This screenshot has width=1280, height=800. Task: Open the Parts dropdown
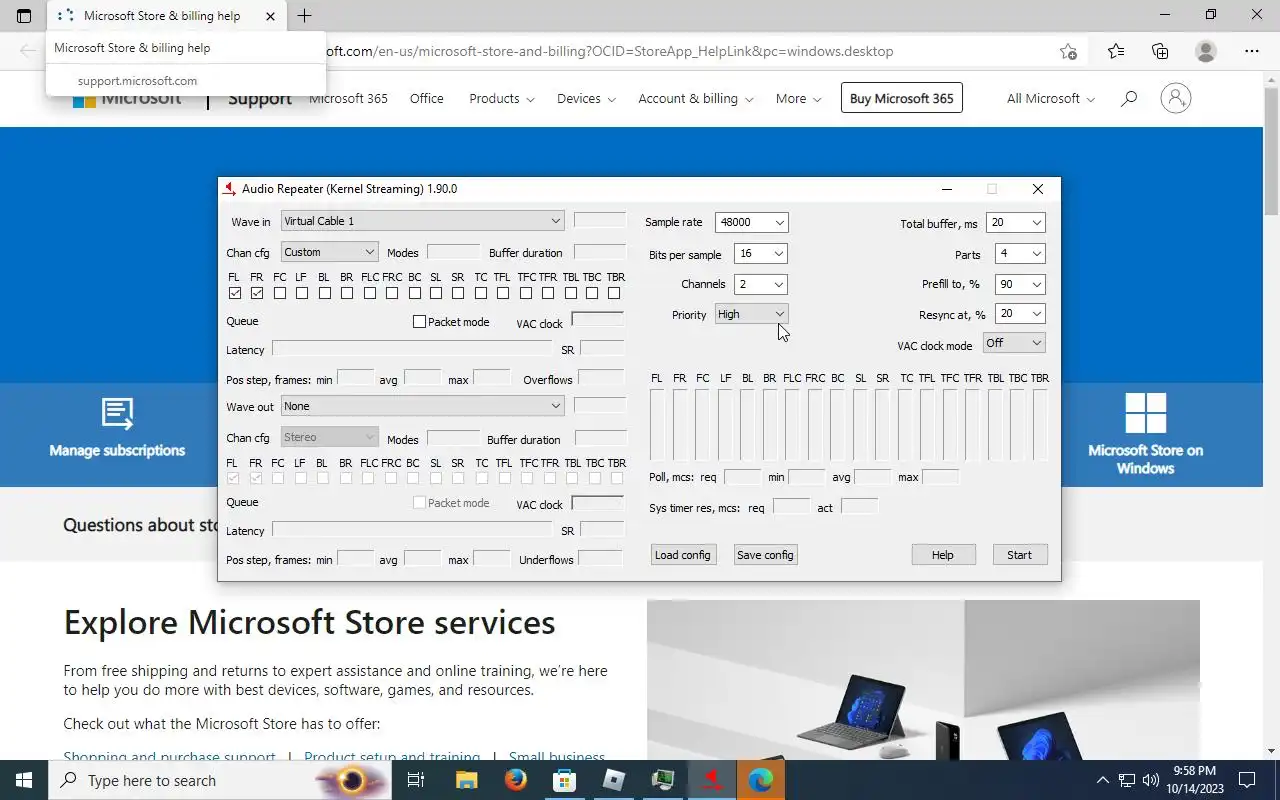(1020, 254)
